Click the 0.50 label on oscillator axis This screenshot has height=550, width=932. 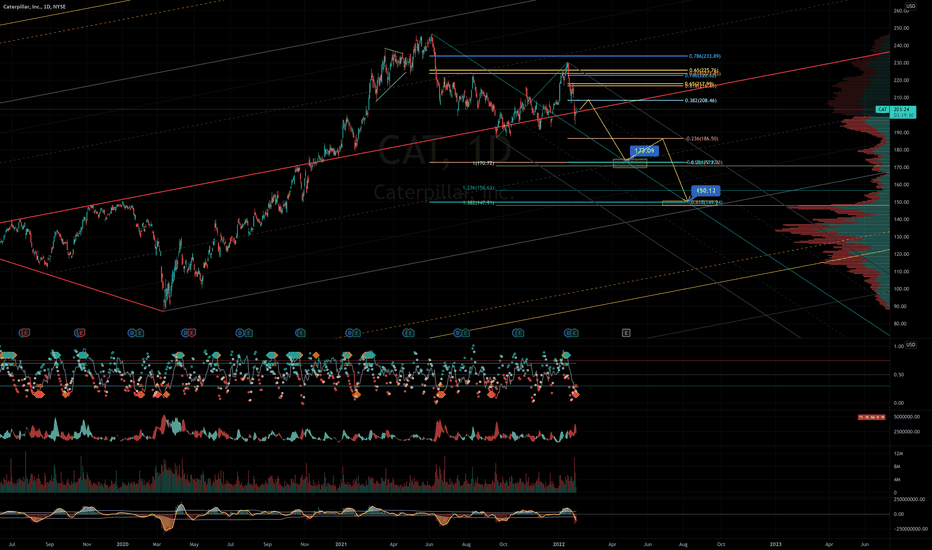pyautogui.click(x=899, y=375)
